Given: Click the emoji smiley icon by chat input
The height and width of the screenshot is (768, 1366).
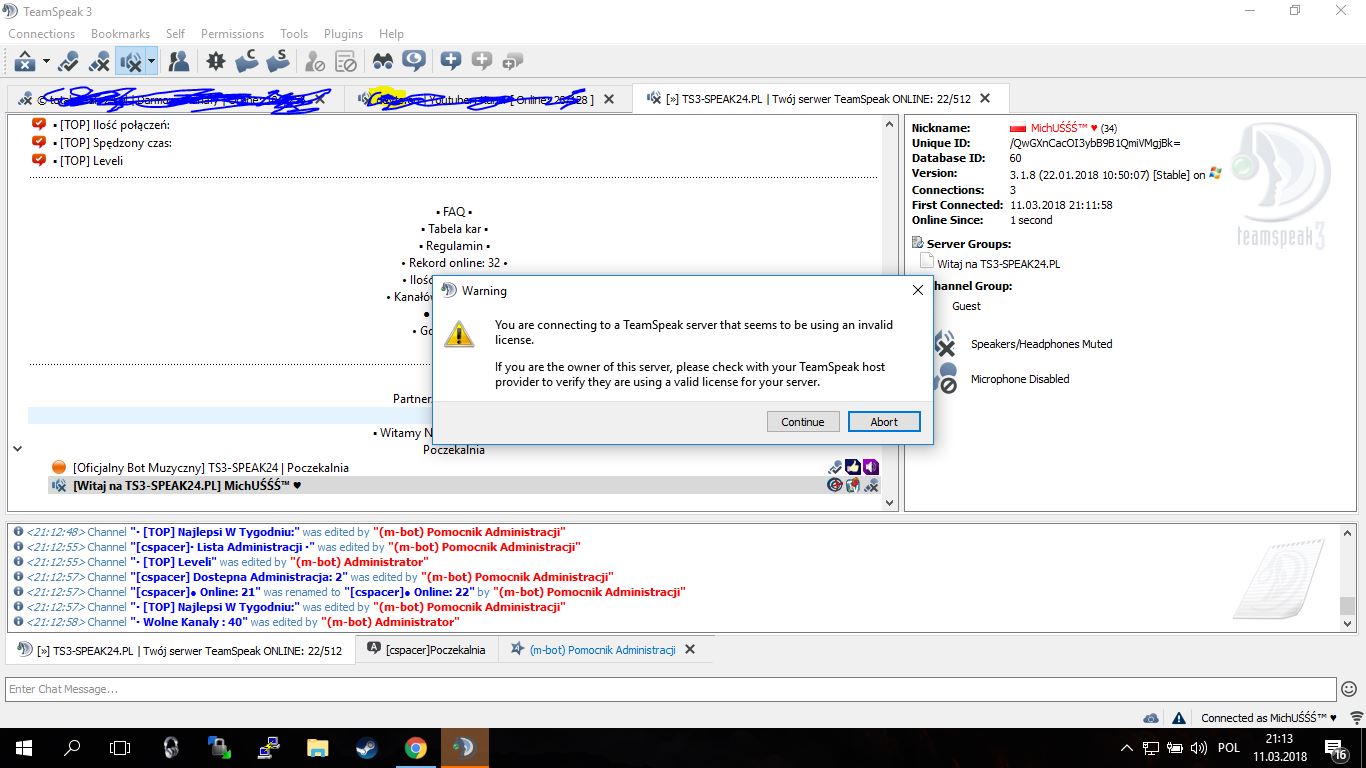Looking at the screenshot, I should [1350, 689].
